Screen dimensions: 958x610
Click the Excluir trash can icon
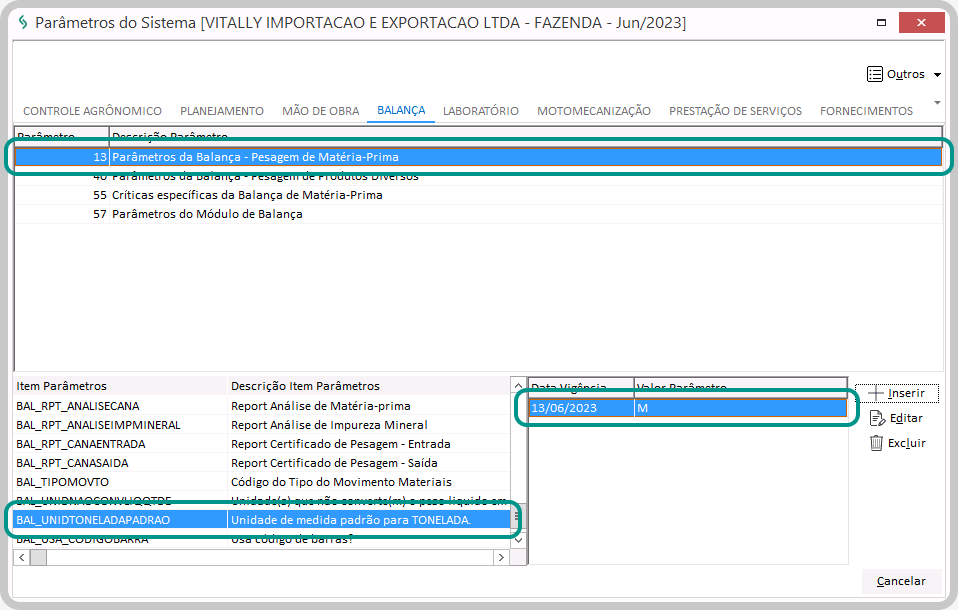pyautogui.click(x=876, y=443)
